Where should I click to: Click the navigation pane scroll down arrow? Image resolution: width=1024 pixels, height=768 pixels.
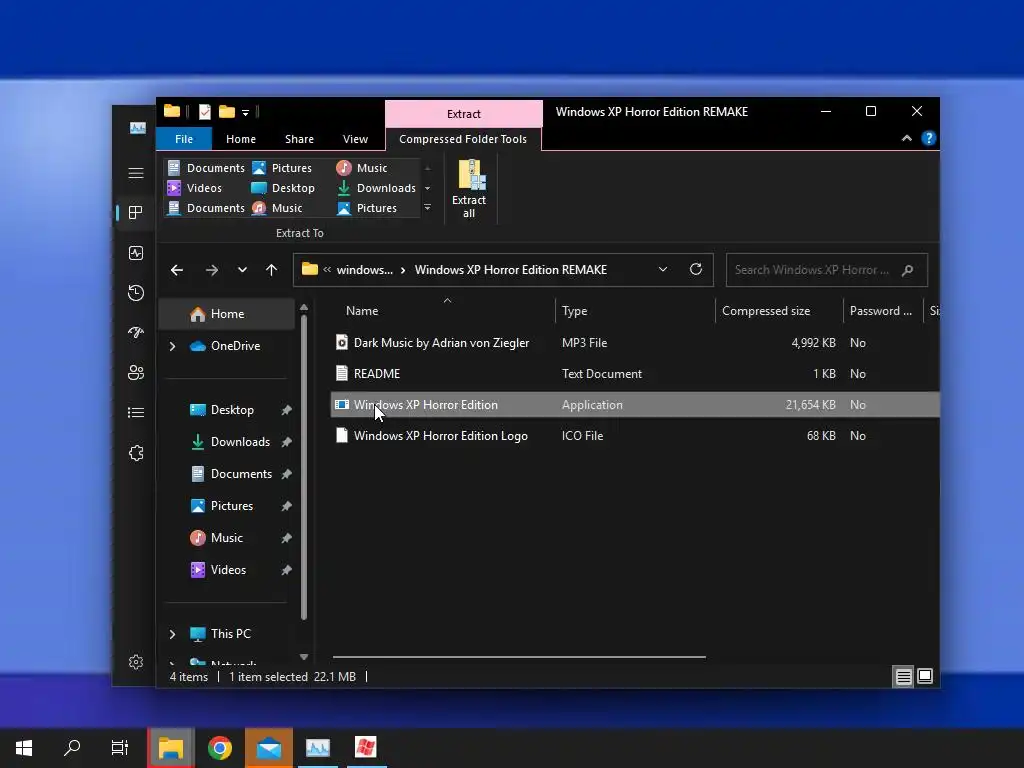tap(304, 657)
